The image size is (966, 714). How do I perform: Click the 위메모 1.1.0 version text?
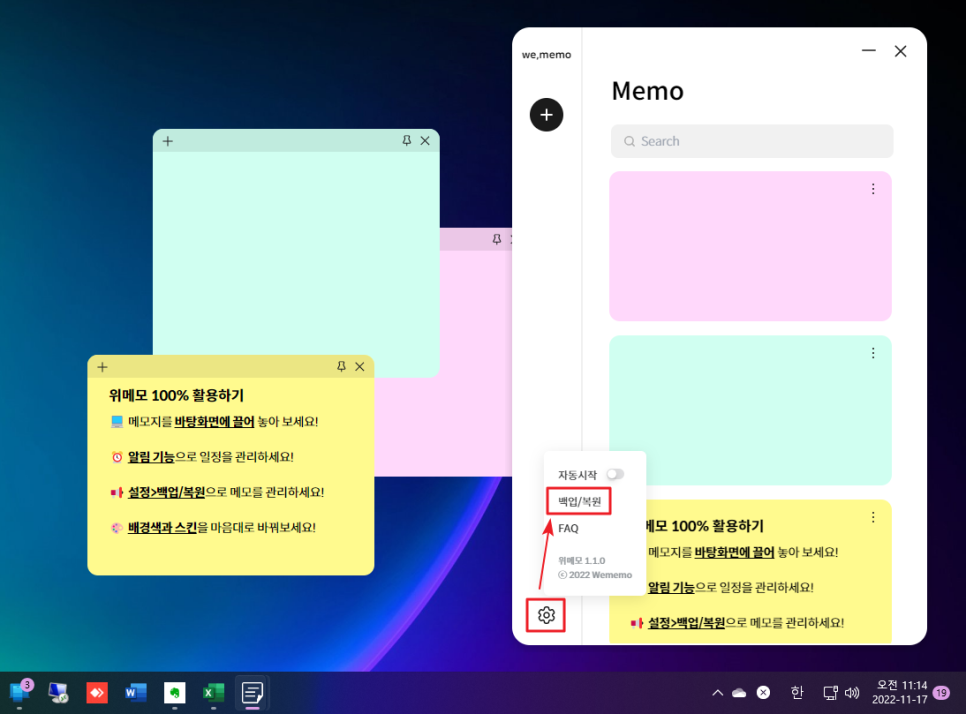tap(582, 561)
